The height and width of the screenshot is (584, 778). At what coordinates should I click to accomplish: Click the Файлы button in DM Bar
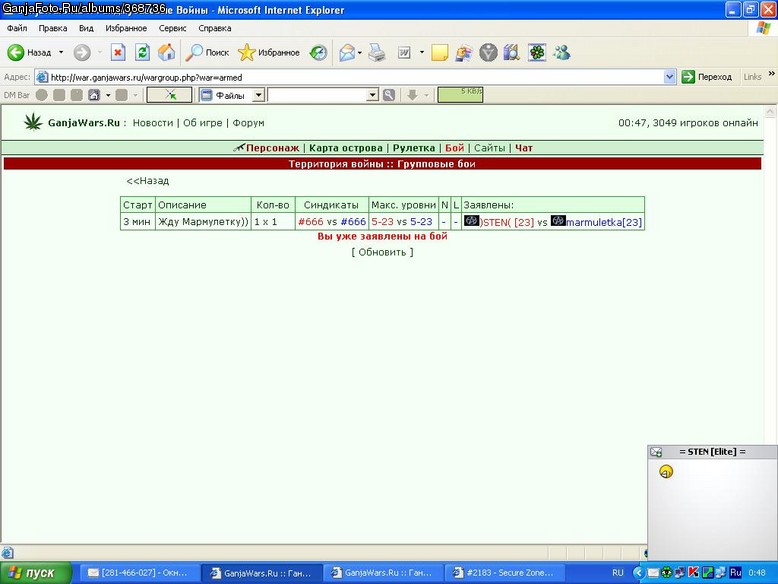point(226,95)
